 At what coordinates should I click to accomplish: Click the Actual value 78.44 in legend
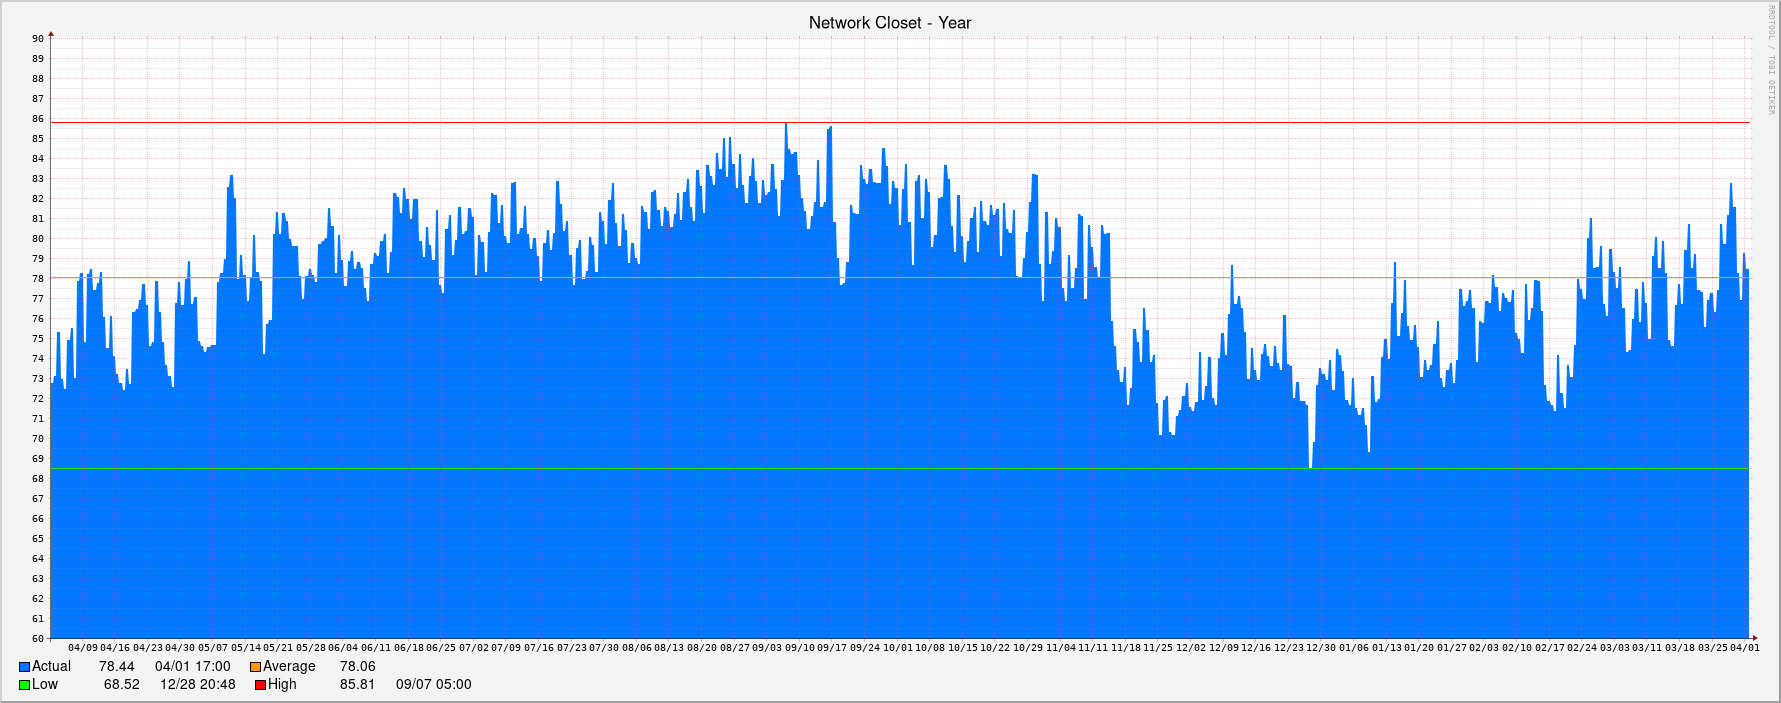click(116, 666)
